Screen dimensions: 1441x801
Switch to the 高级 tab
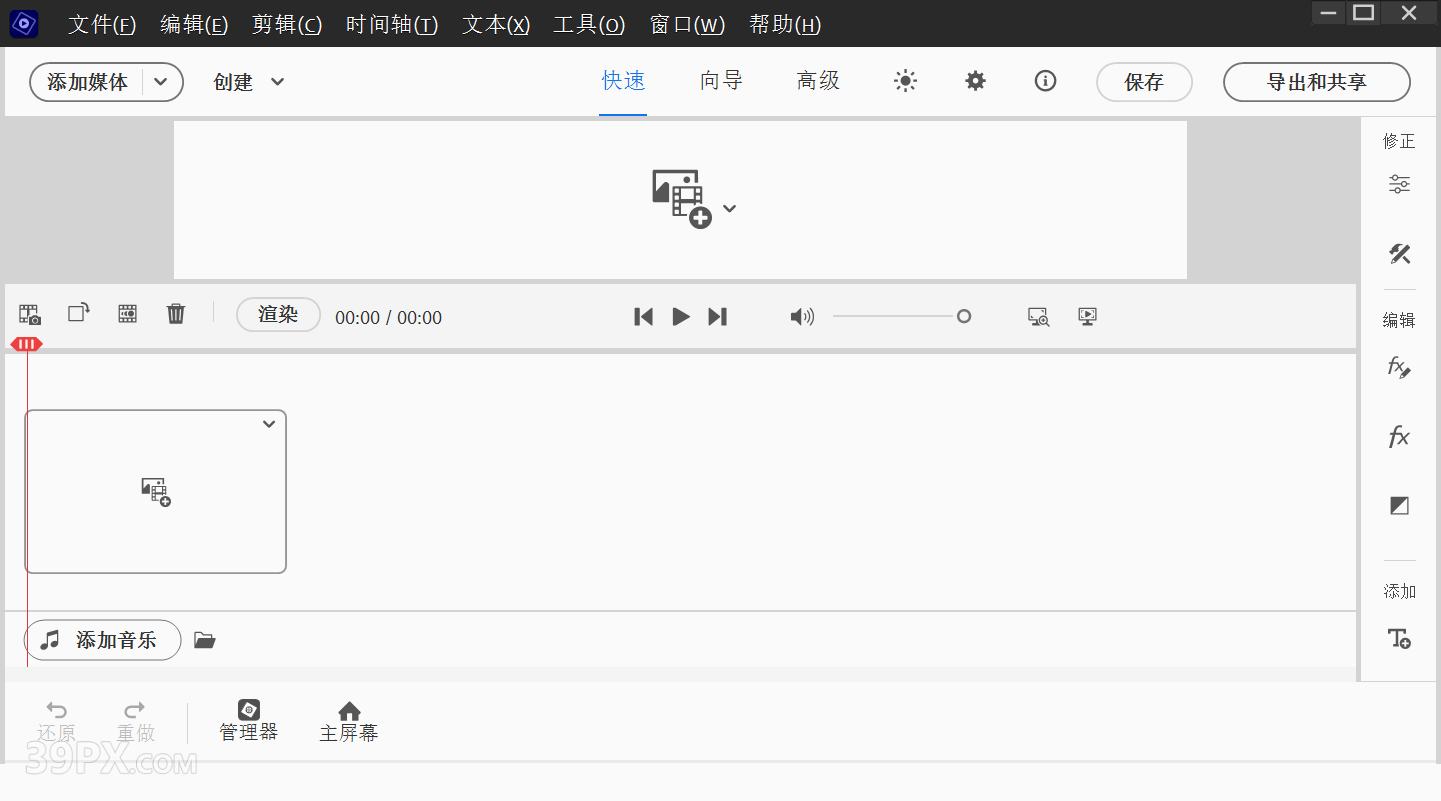pos(818,81)
